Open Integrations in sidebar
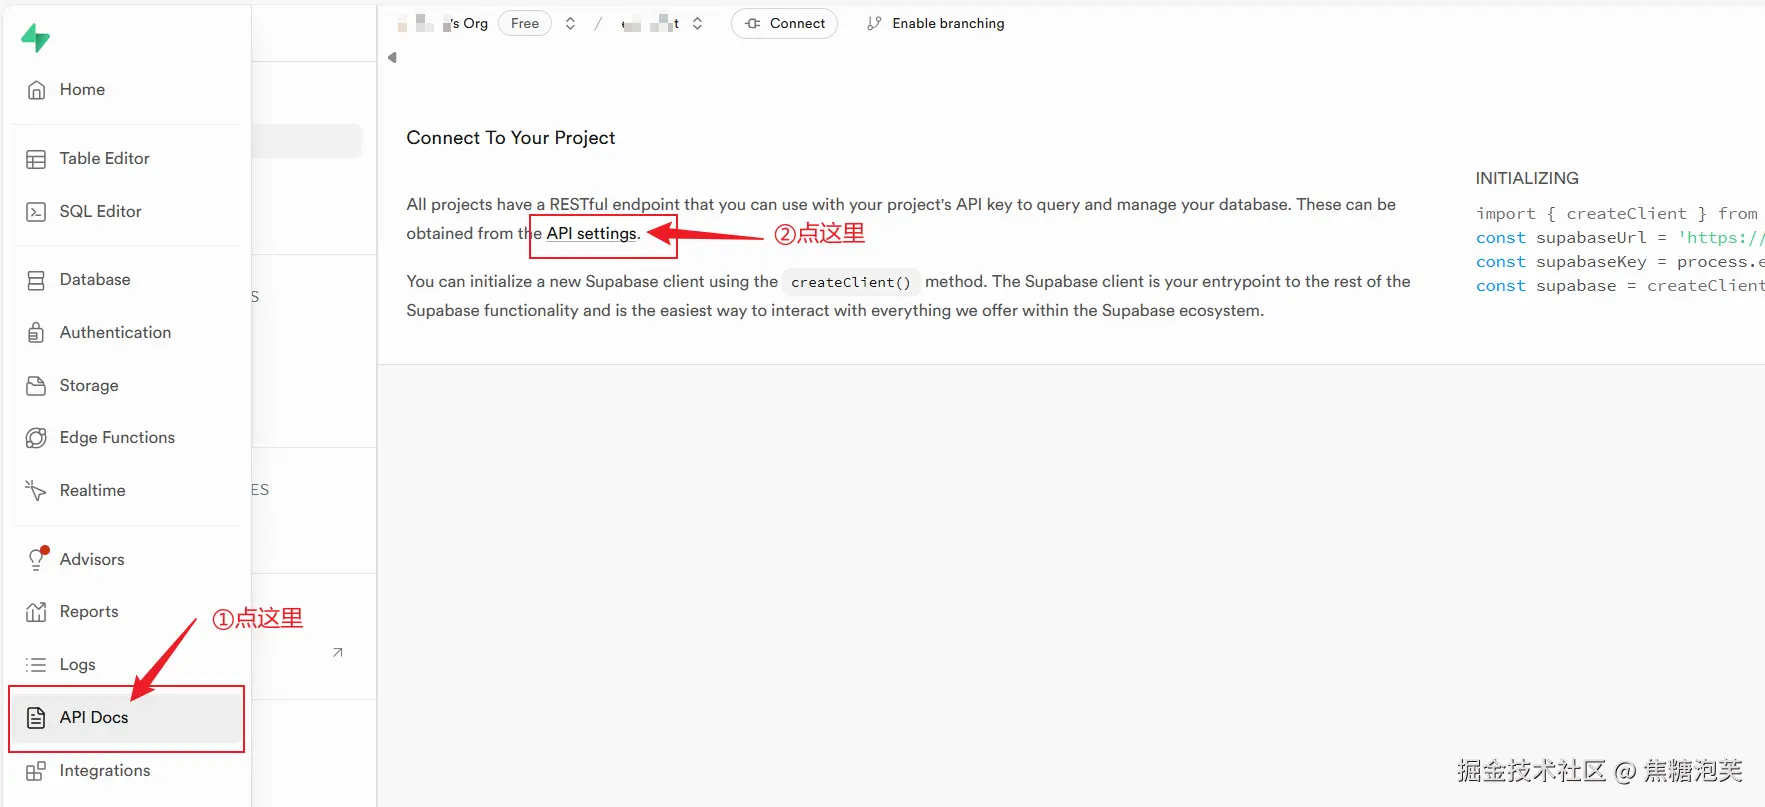1765x807 pixels. [126, 771]
